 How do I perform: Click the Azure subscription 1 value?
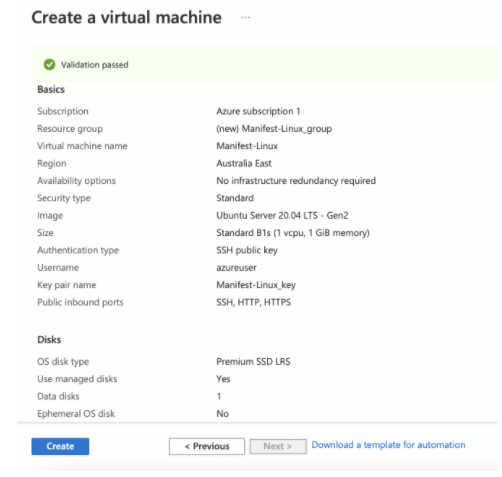(258, 111)
